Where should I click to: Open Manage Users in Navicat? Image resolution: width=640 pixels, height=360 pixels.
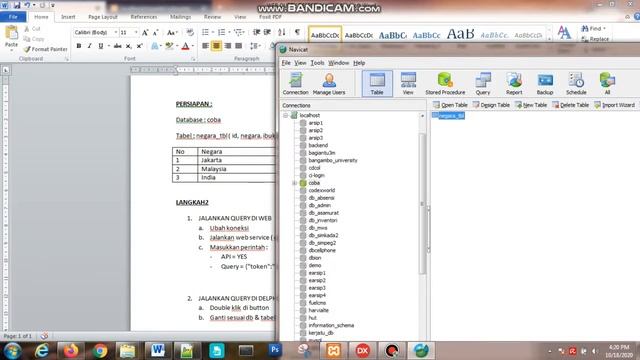[x=329, y=84]
